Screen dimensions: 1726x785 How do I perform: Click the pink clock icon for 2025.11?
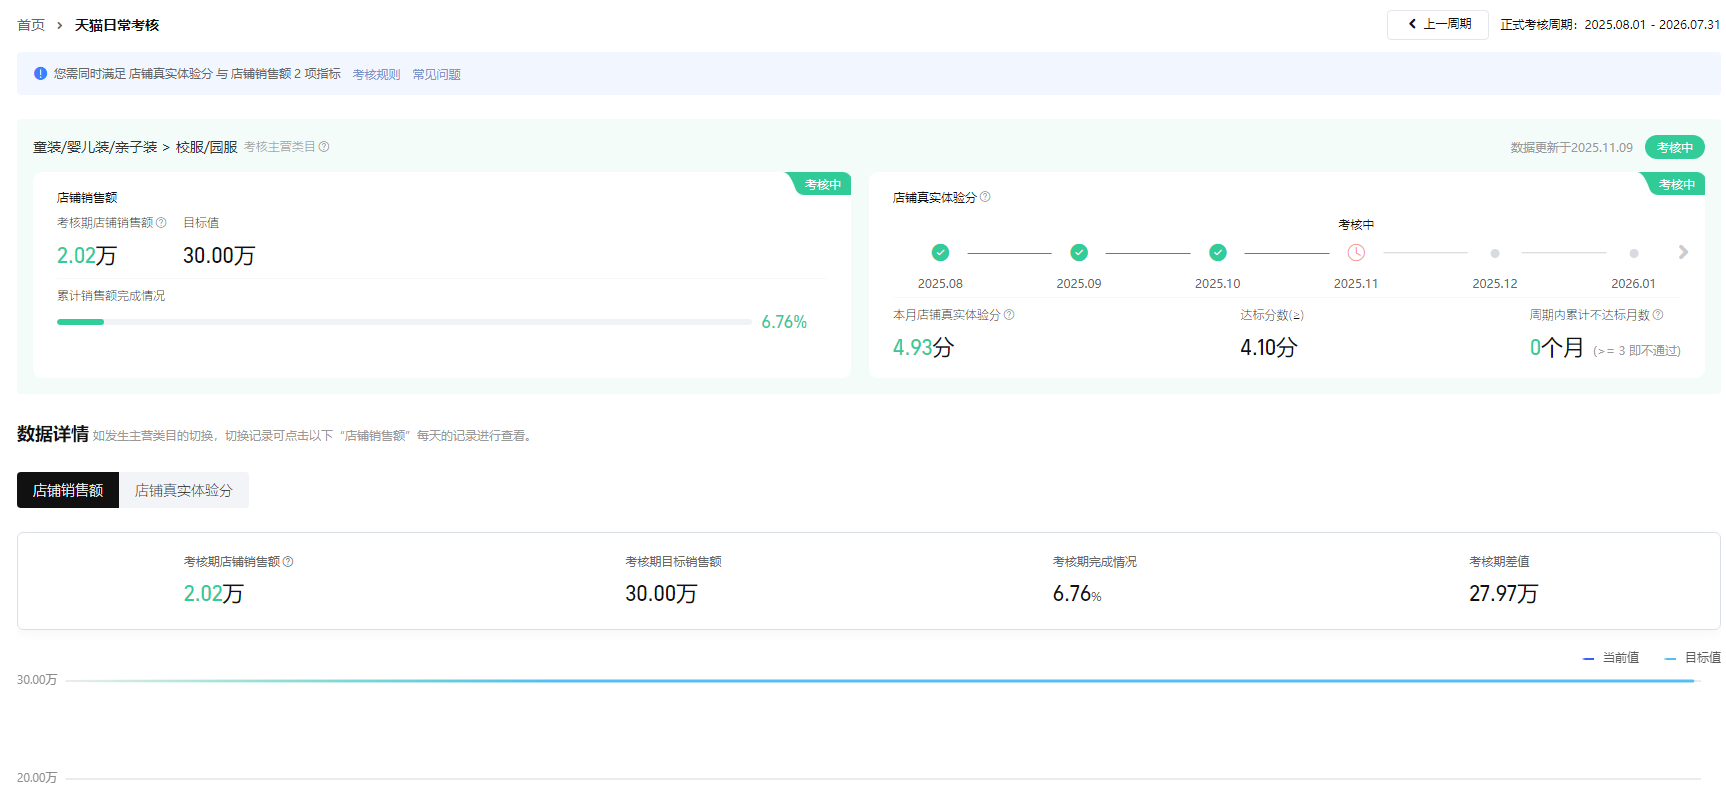tap(1356, 253)
